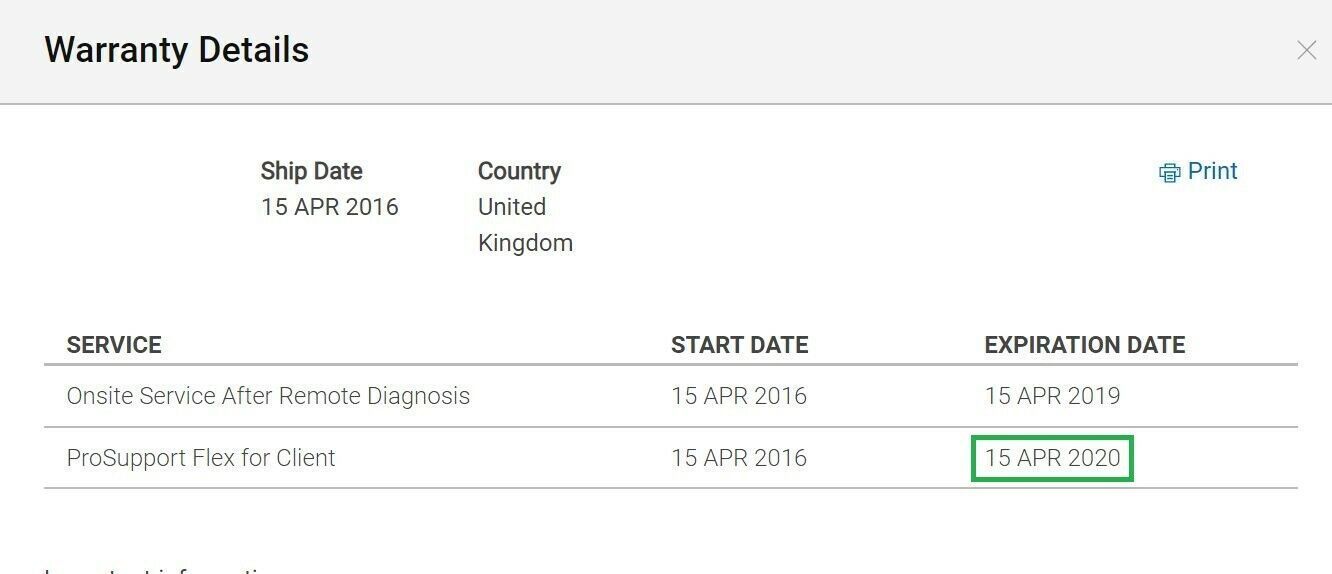The width and height of the screenshot is (1332, 574).
Task: Click the 15 APR 2019 expiration date
Action: 1052,396
